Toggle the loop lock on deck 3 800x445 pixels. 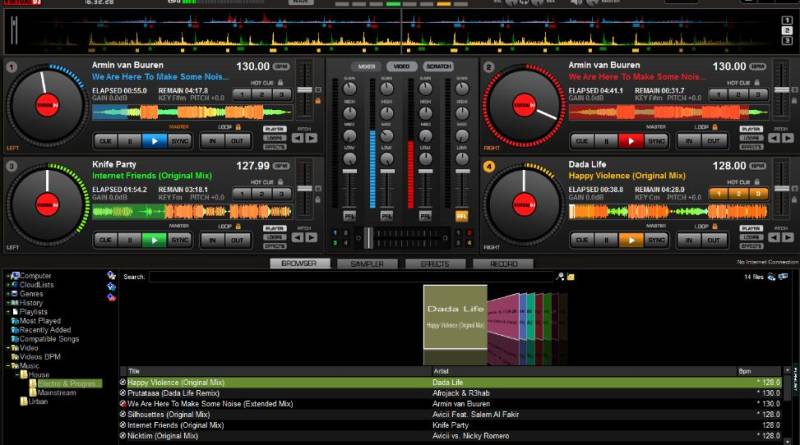238,226
